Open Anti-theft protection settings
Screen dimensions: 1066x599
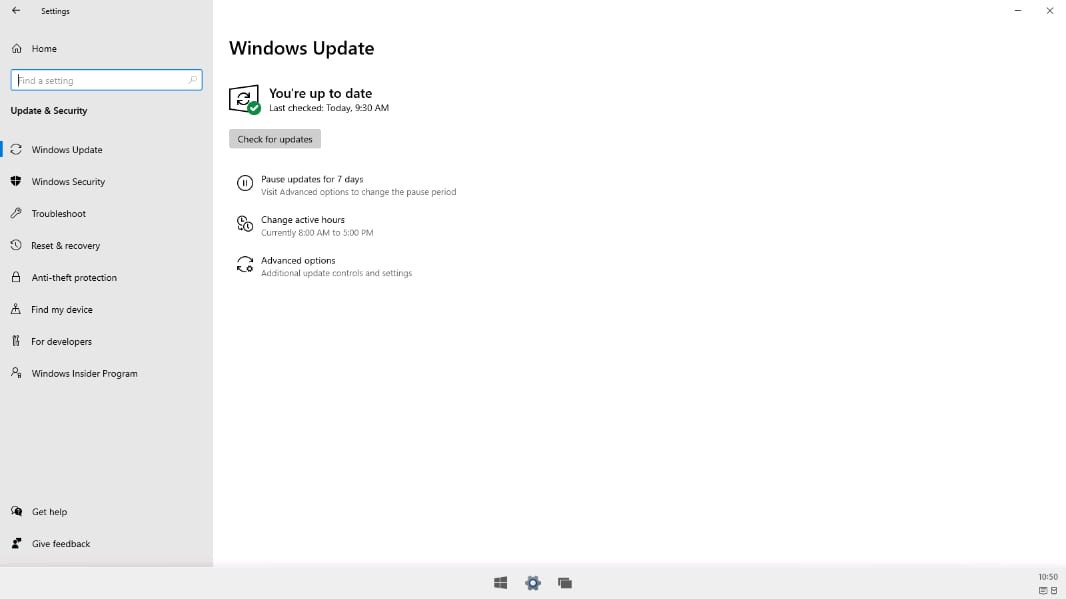coord(74,277)
